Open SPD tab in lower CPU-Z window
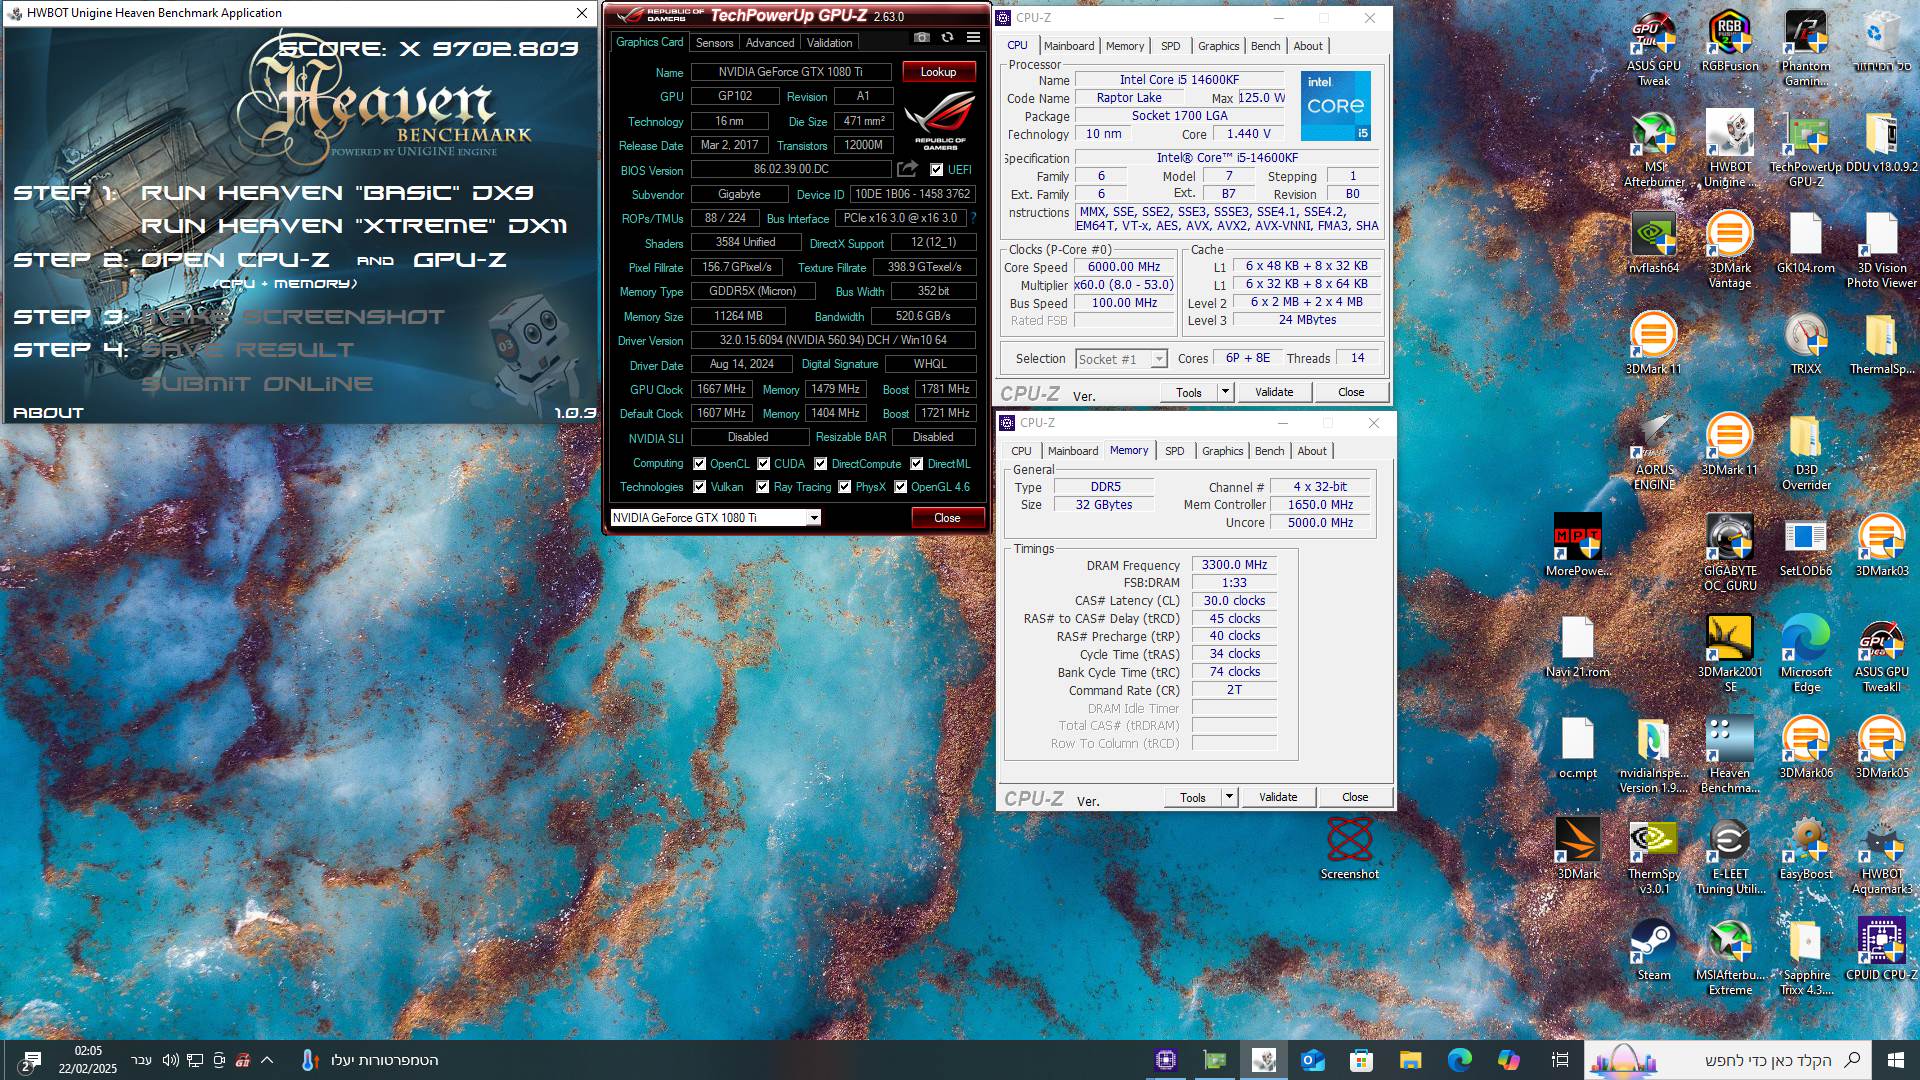1920x1080 pixels. click(1174, 451)
